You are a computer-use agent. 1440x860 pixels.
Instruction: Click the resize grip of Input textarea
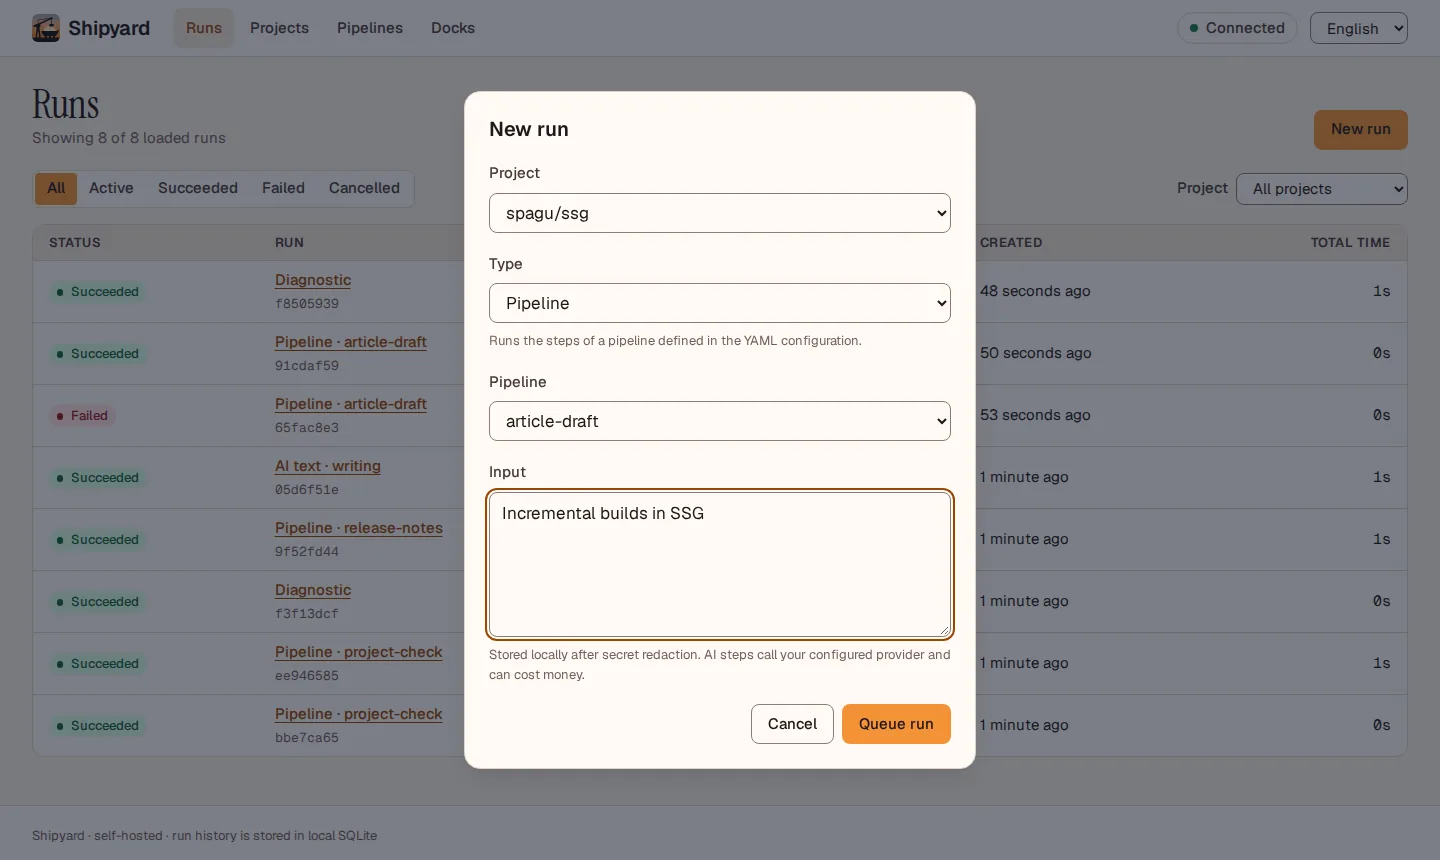[x=943, y=630]
